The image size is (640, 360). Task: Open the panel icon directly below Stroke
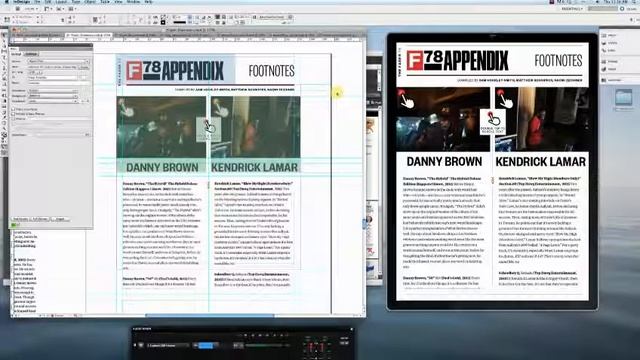(609, 69)
